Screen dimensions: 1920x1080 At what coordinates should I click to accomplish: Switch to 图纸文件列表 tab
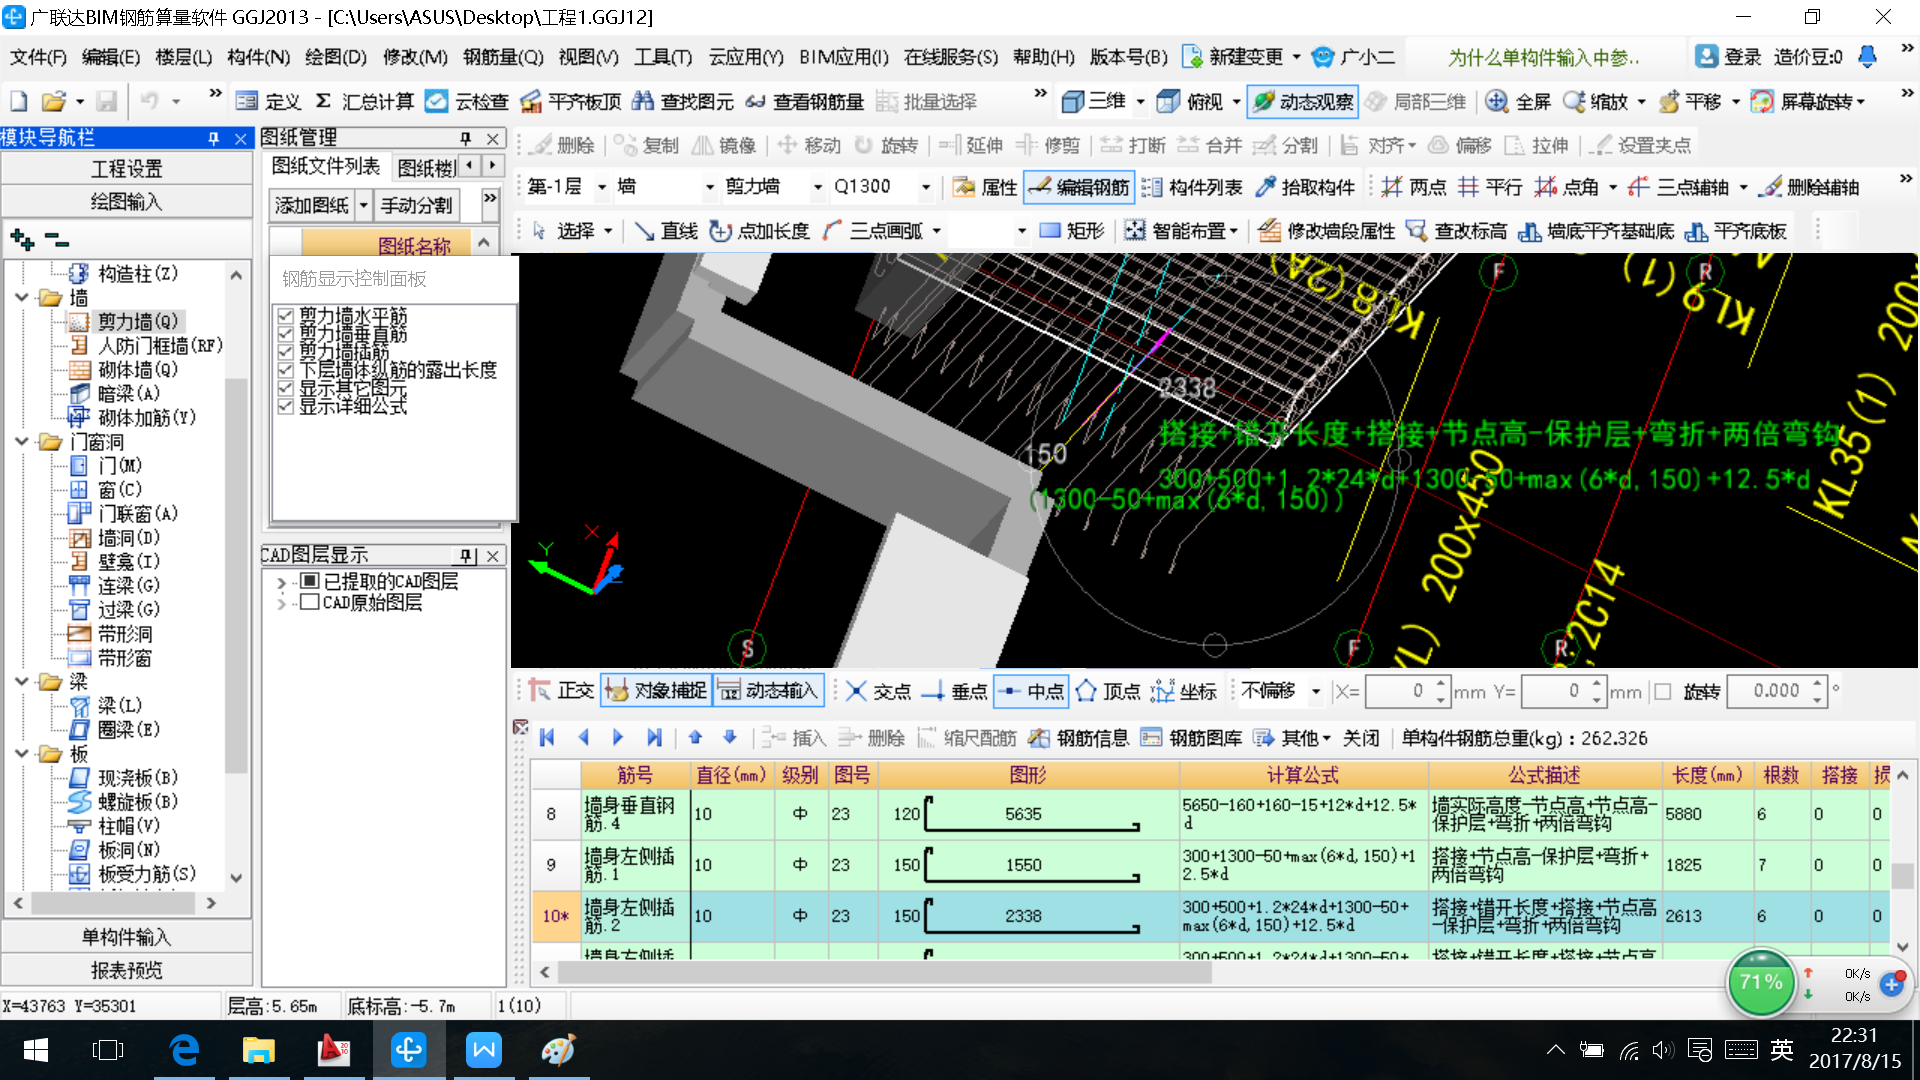click(326, 166)
